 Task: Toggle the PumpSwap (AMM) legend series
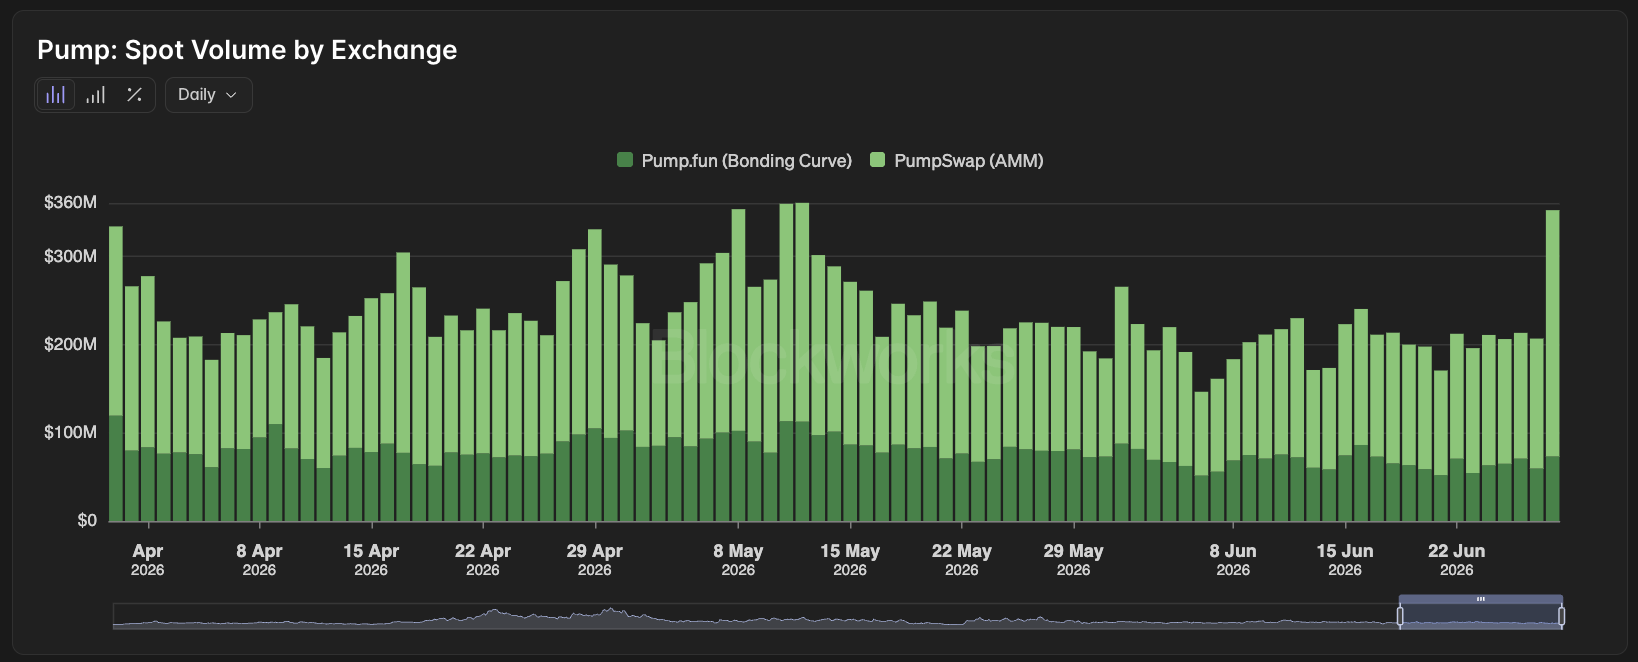click(x=957, y=161)
